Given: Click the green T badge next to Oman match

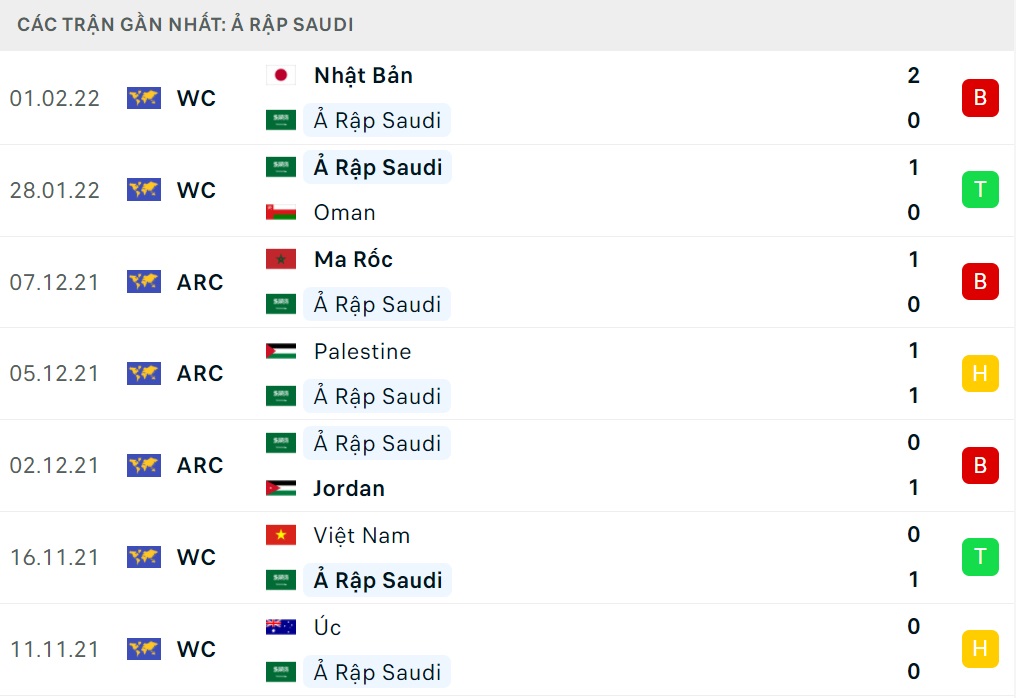Looking at the screenshot, I should (x=979, y=190).
